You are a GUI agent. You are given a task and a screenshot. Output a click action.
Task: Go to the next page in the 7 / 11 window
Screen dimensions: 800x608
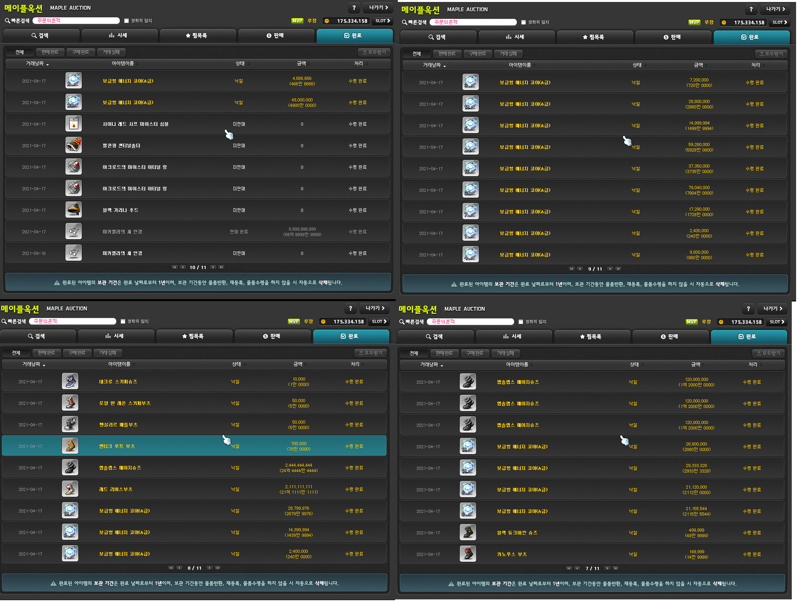click(607, 568)
